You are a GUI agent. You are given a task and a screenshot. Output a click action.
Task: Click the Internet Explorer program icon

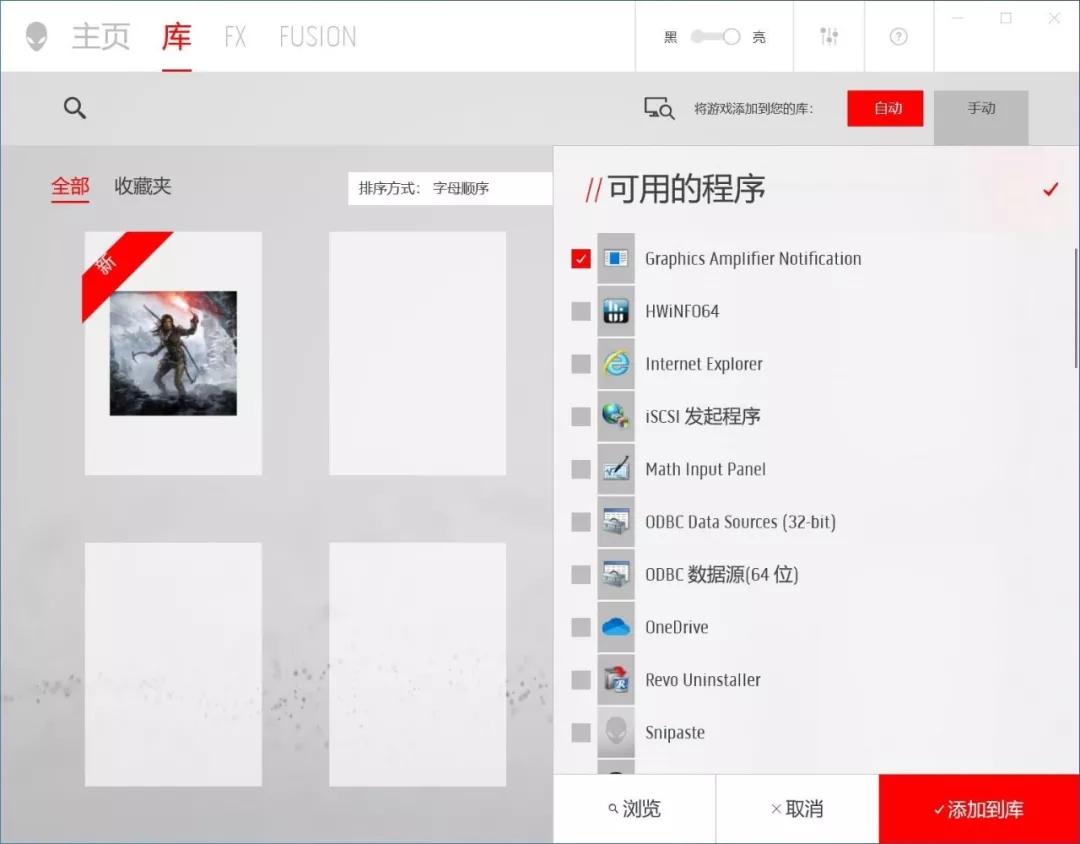point(616,364)
